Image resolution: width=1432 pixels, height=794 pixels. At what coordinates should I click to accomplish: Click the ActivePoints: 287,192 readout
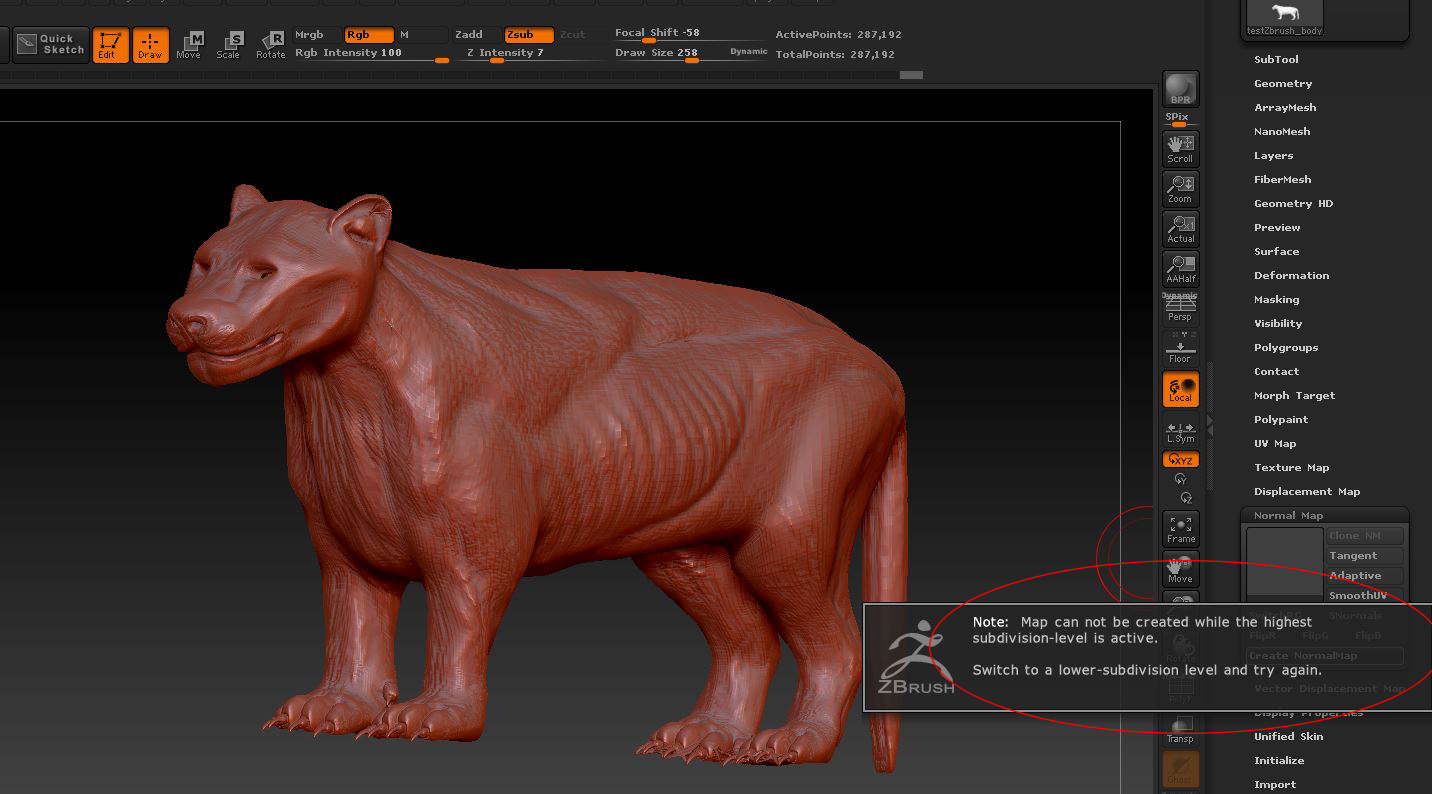838,35
